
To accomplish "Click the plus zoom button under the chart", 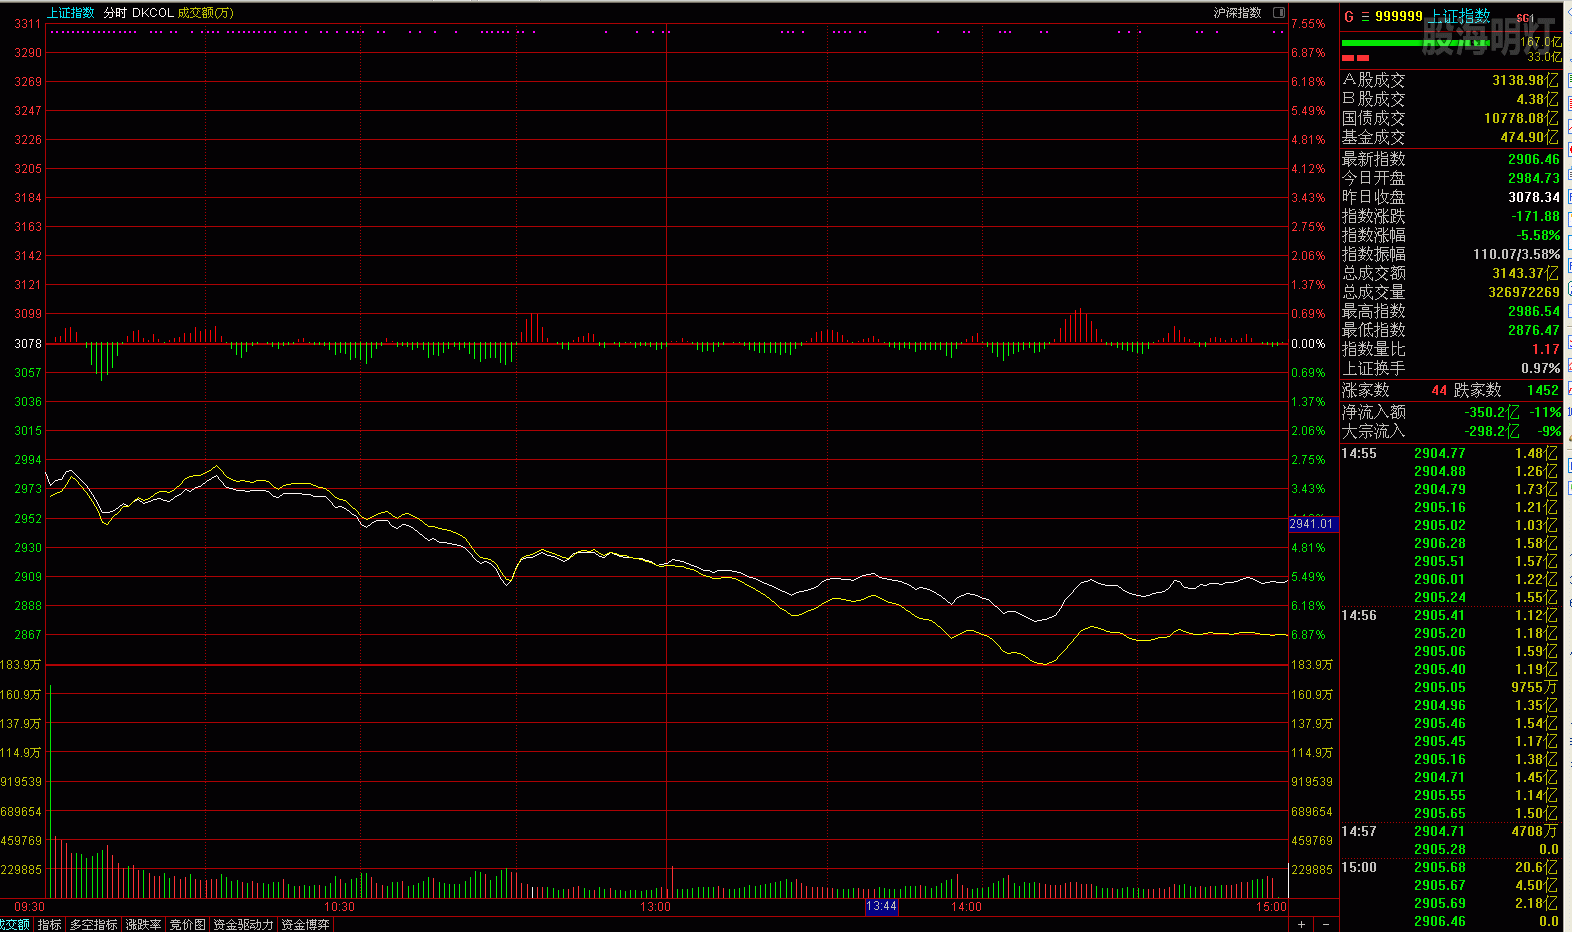I will click(x=1301, y=924).
